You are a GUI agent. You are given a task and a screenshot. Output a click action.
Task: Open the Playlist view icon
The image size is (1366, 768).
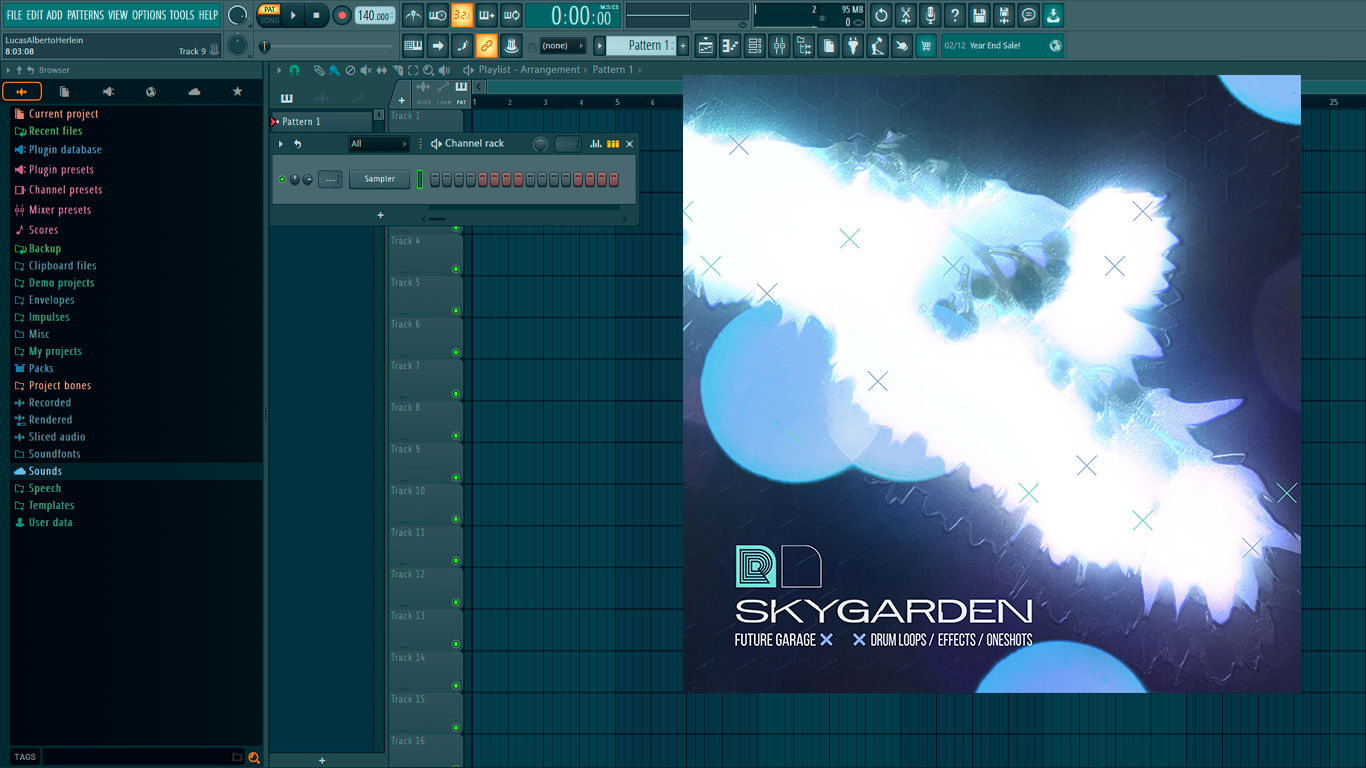point(705,45)
